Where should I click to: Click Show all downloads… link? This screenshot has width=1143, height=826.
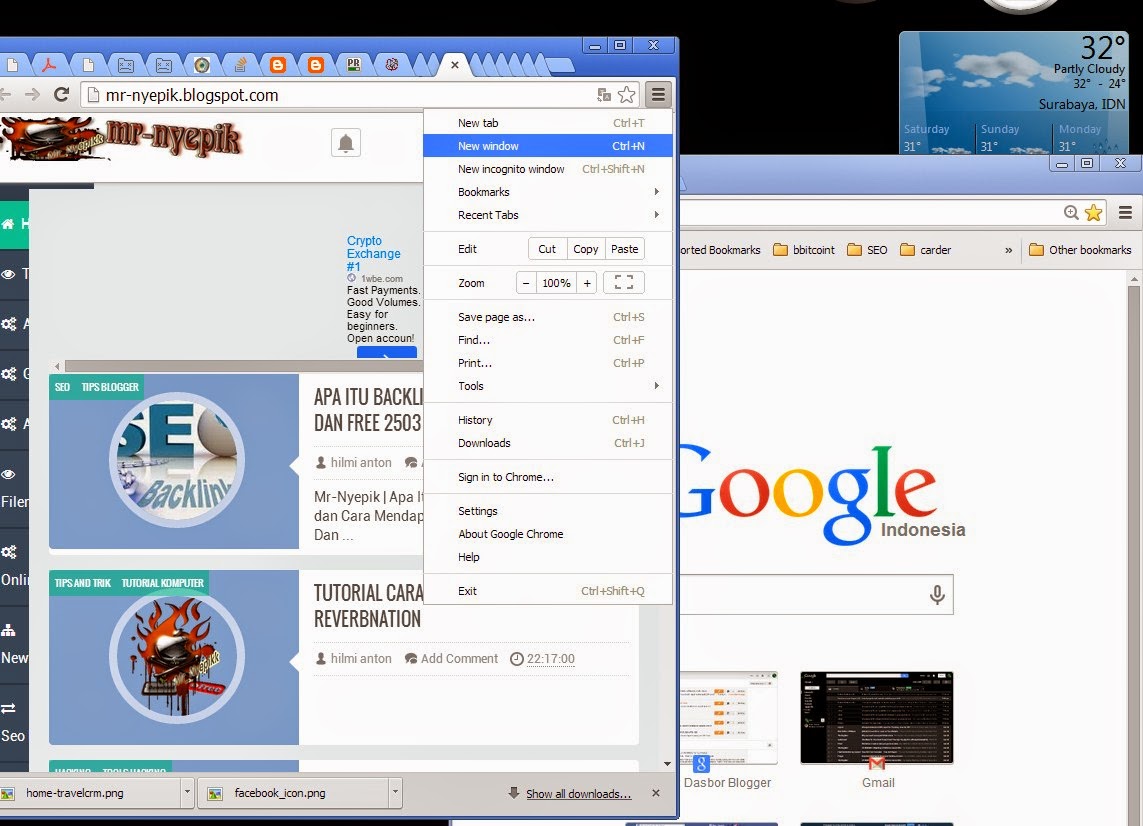579,794
